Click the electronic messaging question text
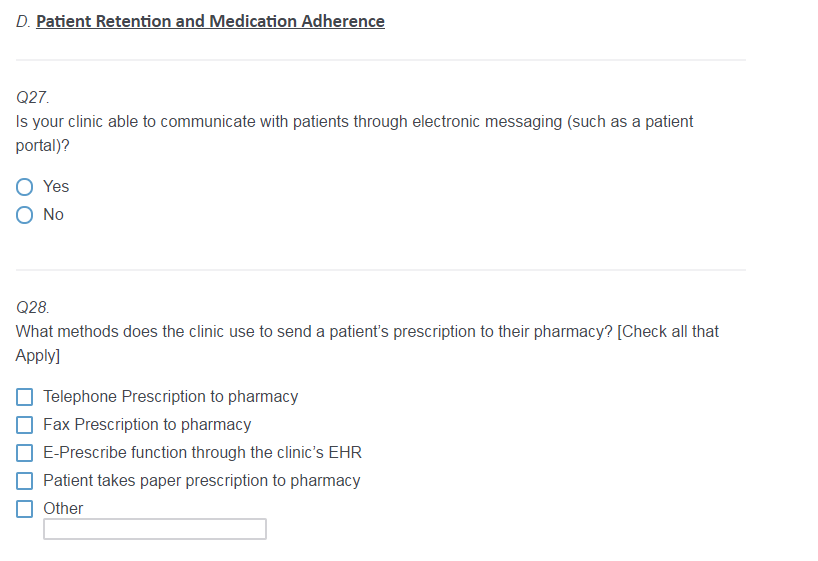 tap(354, 122)
